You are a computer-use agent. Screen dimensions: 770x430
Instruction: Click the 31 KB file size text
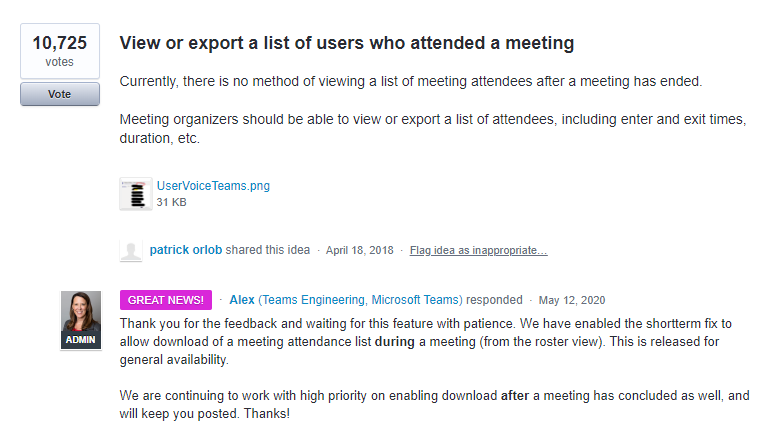coord(171,202)
